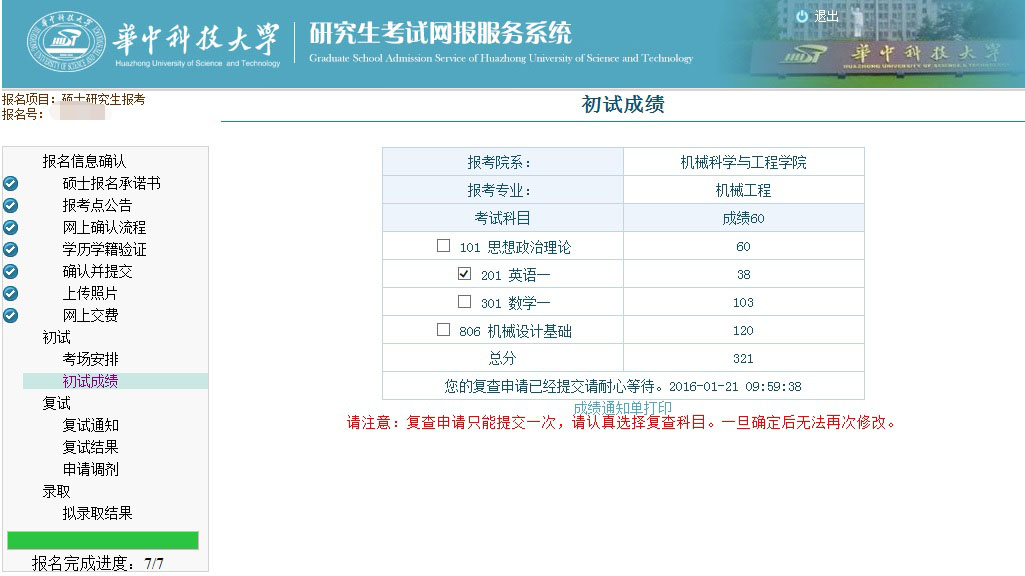This screenshot has width=1025, height=576.
Task: Click checkmark icon beside 硕士报名承诺书
Action: pyautogui.click(x=11, y=184)
